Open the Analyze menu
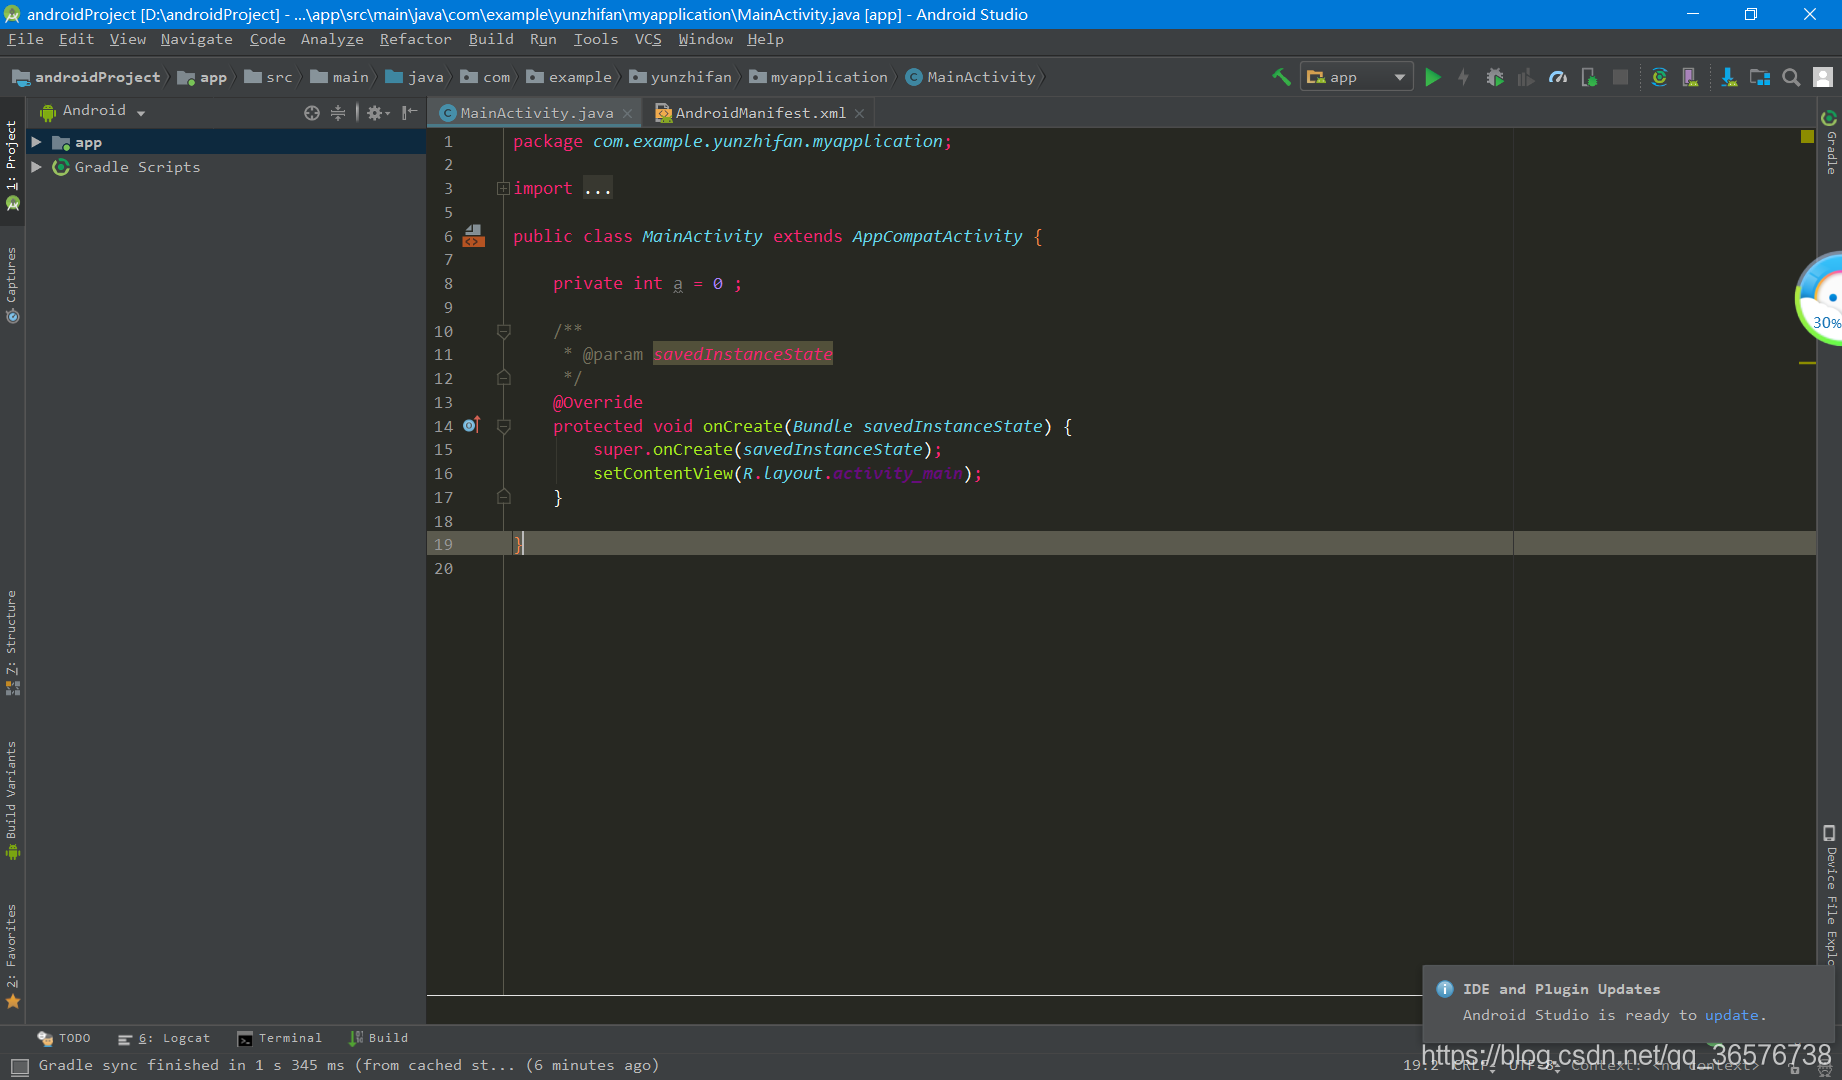Viewport: 1842px width, 1080px height. click(x=332, y=39)
